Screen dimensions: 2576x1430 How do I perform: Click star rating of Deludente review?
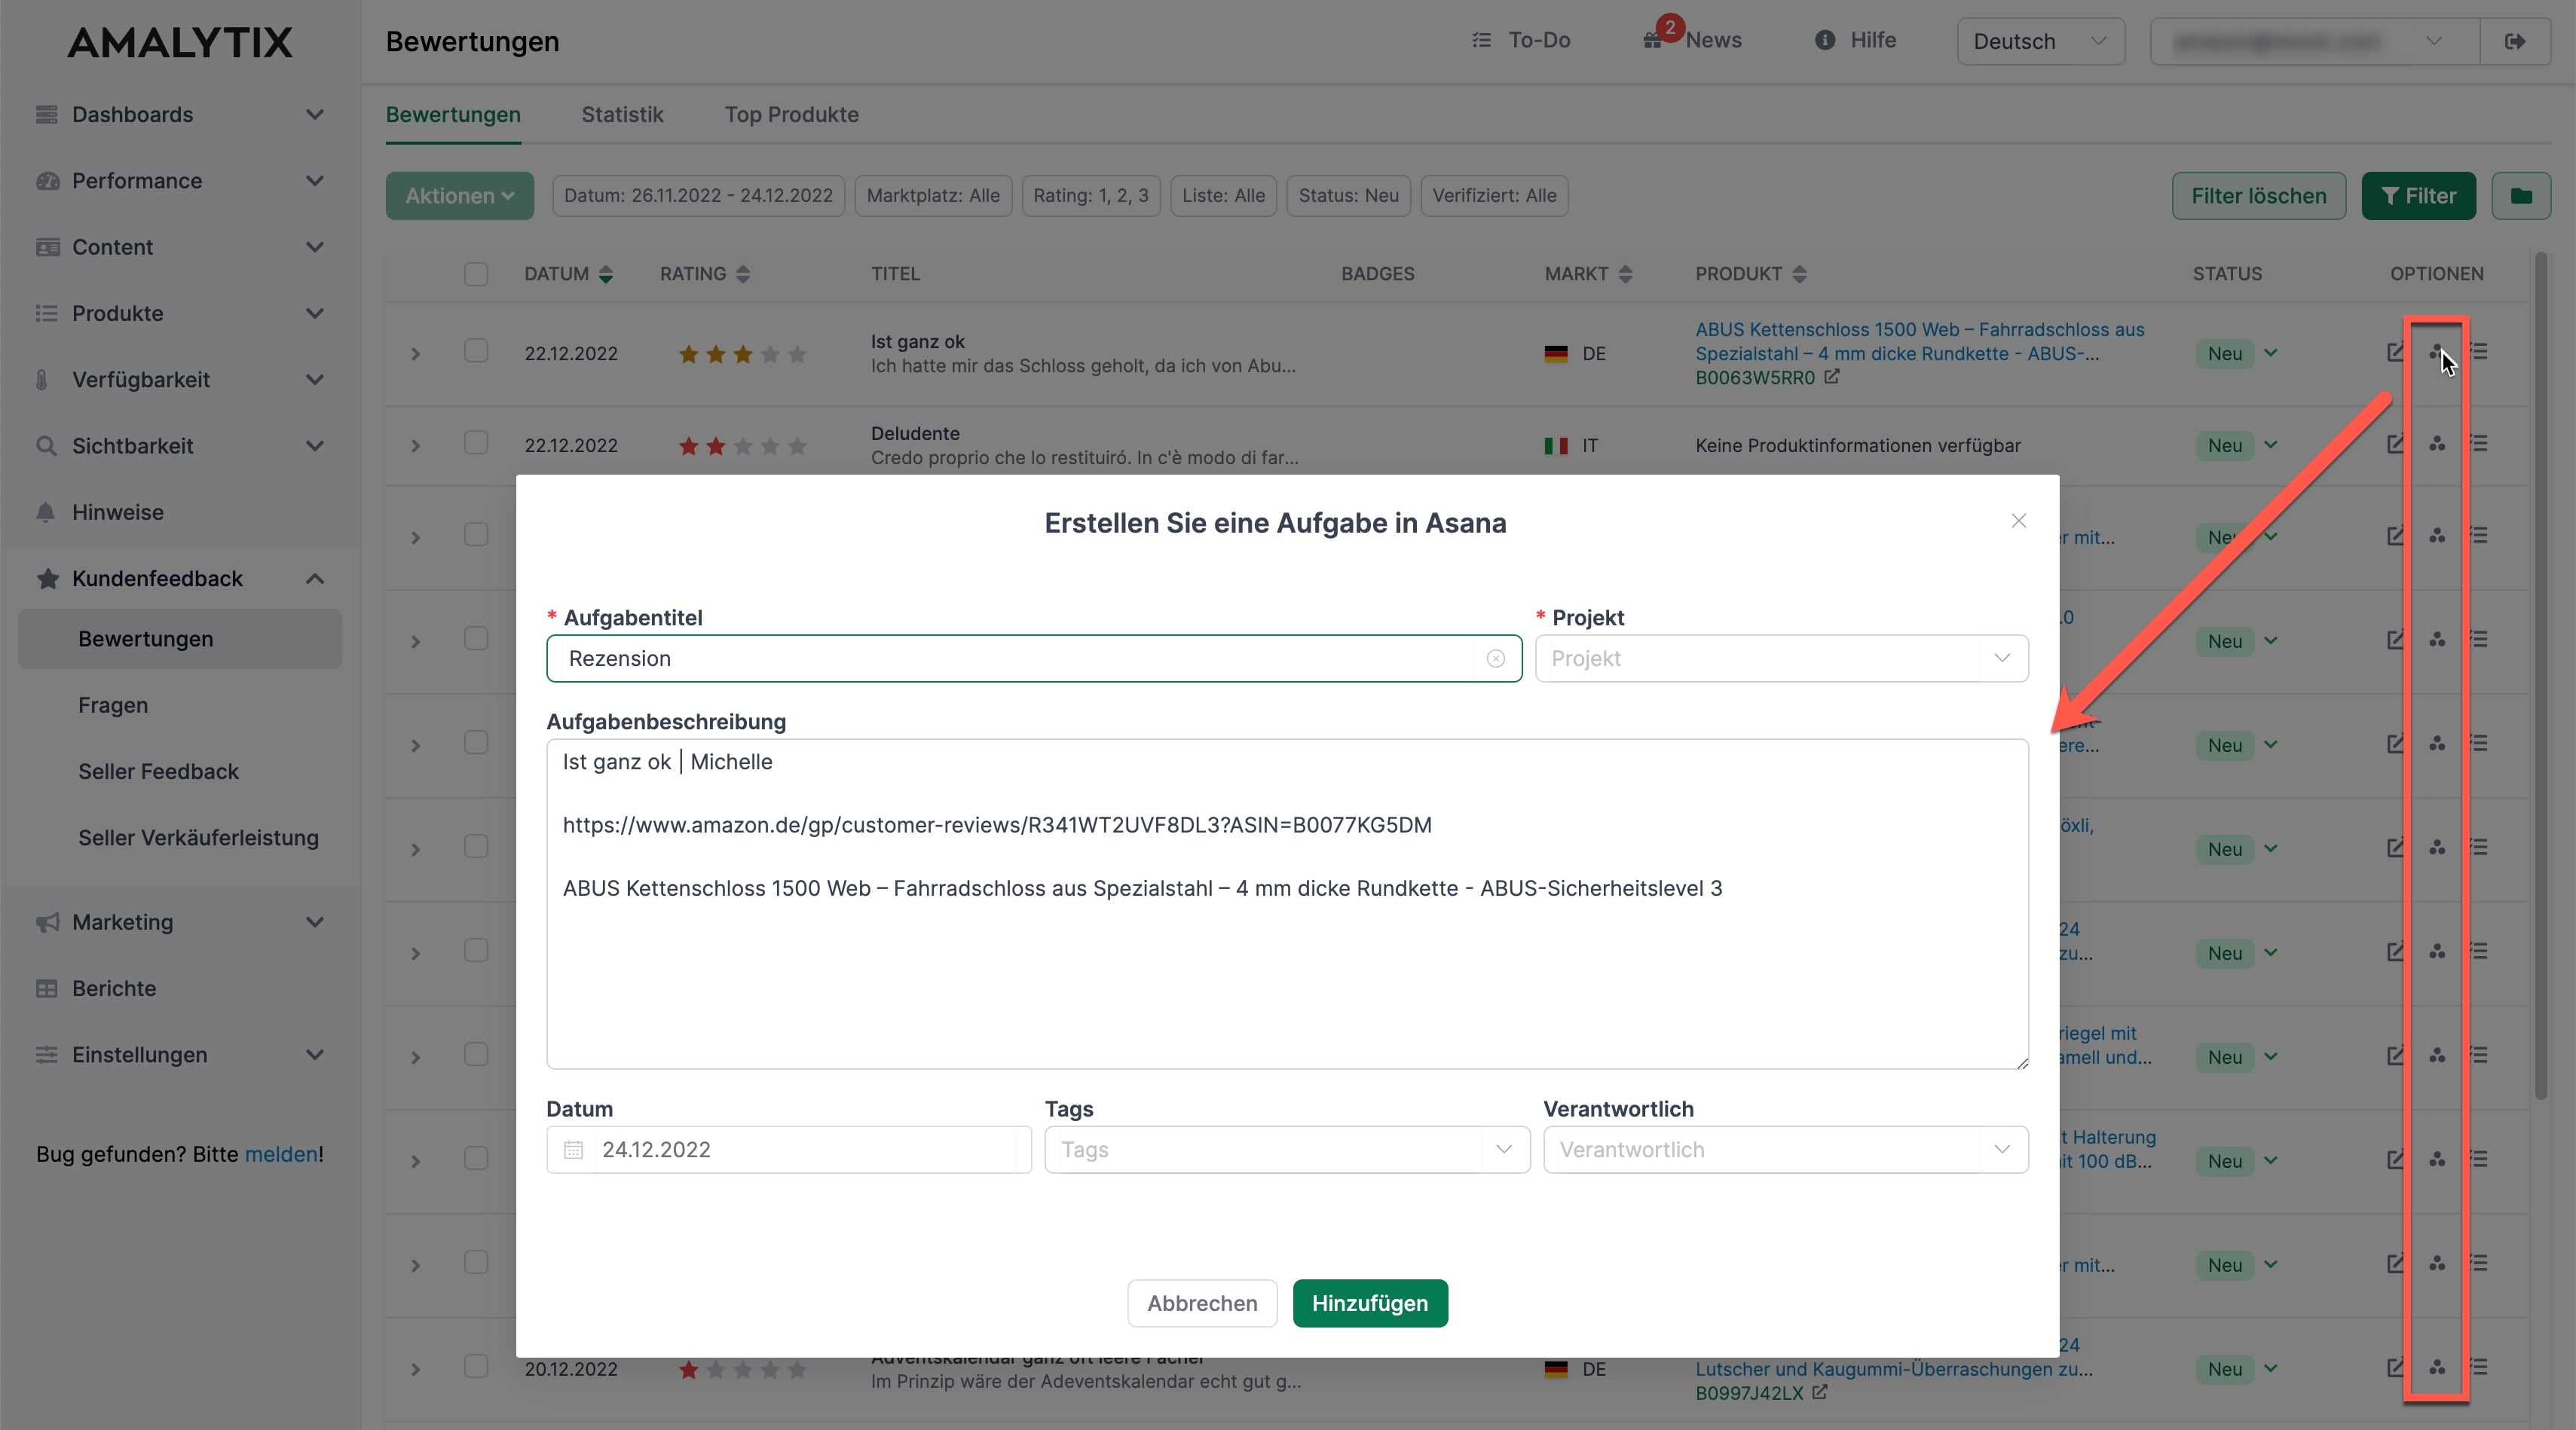click(742, 446)
